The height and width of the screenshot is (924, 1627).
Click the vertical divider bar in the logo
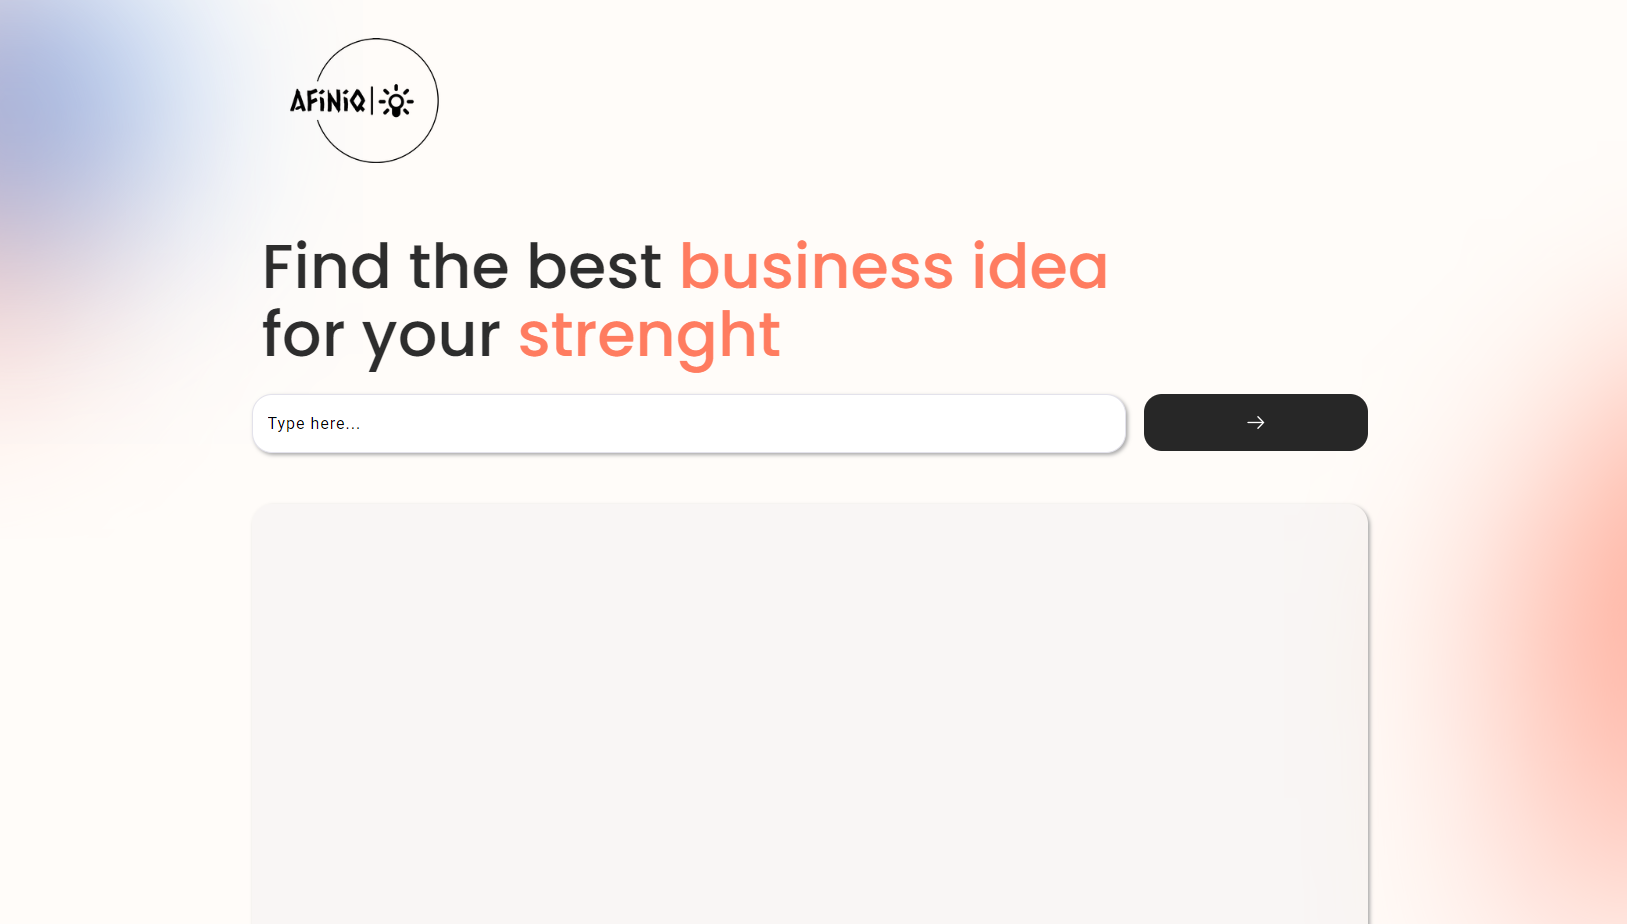(372, 100)
